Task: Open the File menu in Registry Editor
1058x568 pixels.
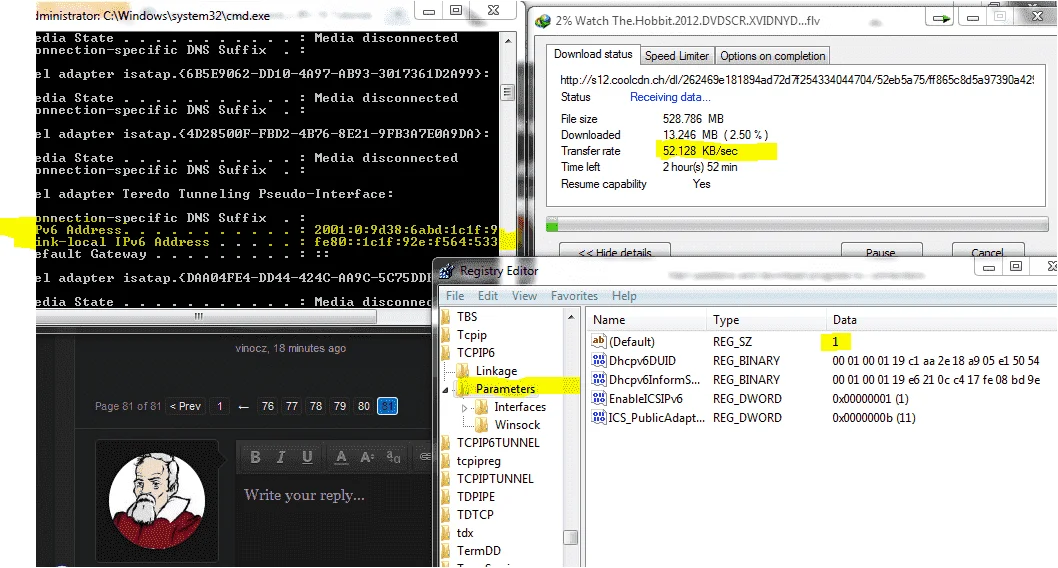Action: click(x=455, y=295)
